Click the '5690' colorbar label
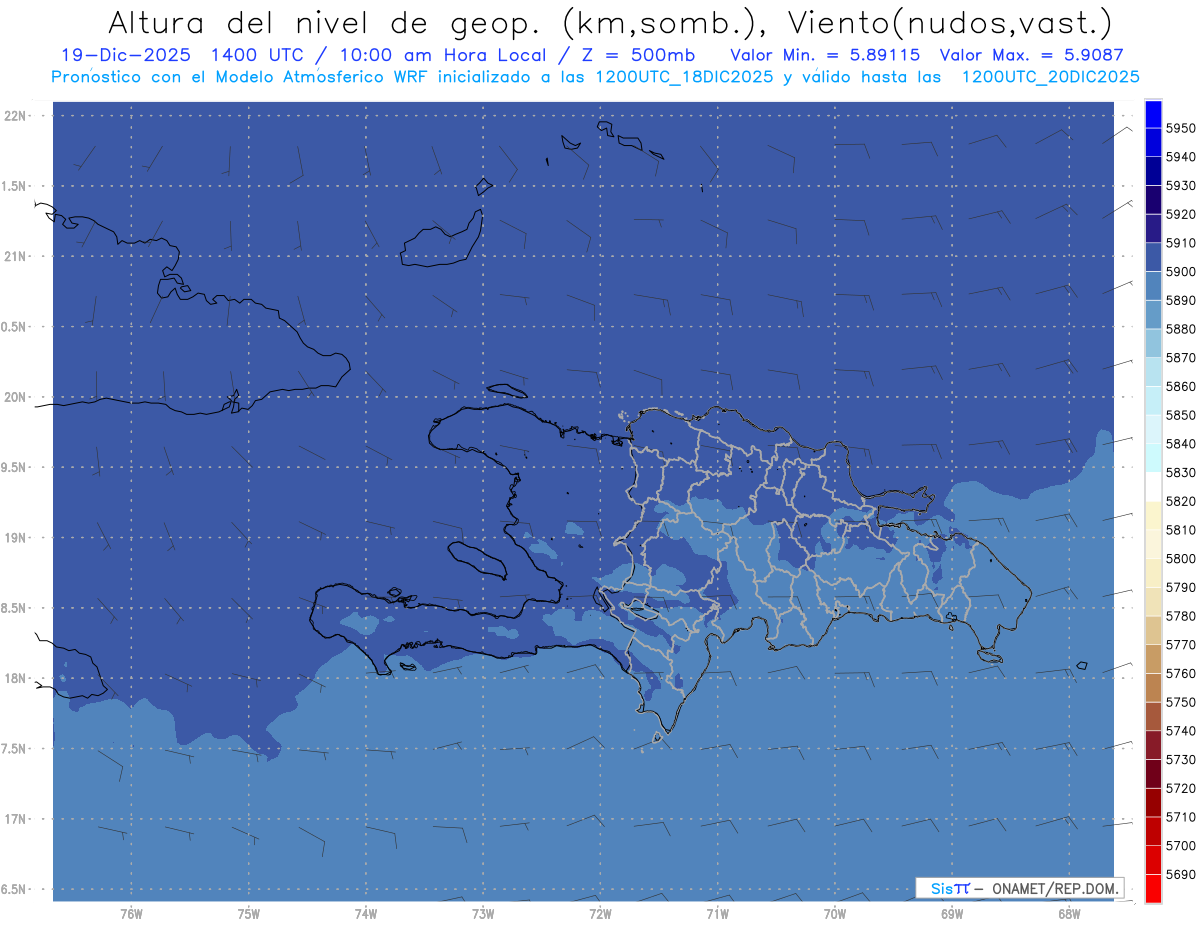1200x927 pixels. [x=1181, y=874]
